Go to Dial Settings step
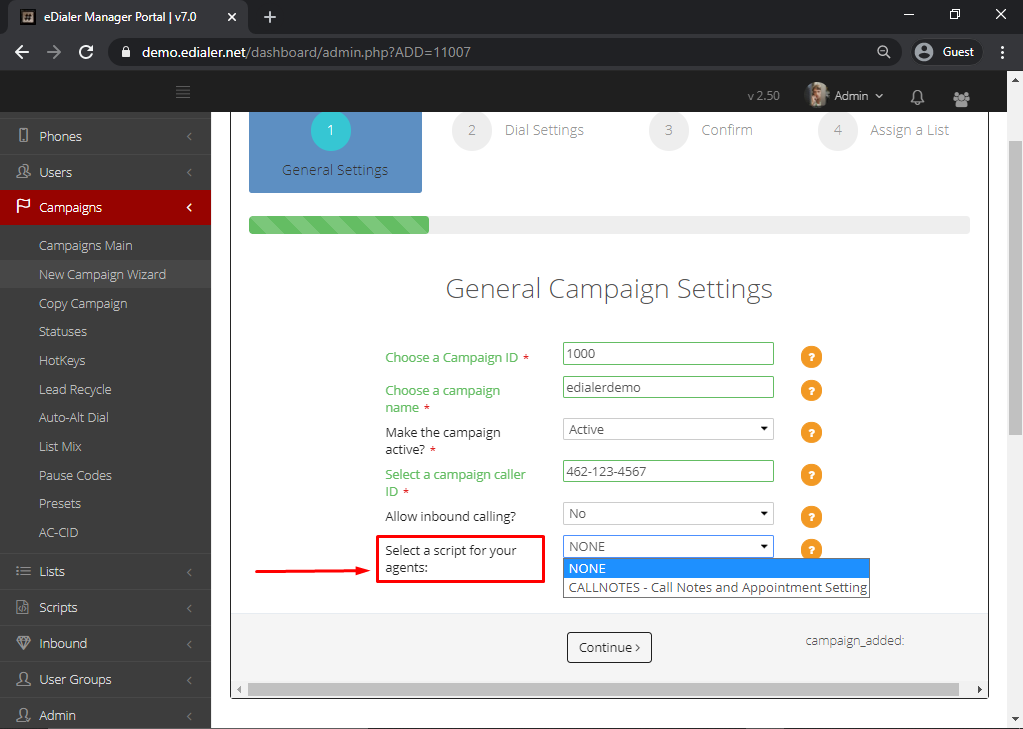The height and width of the screenshot is (729, 1023). tap(519, 131)
